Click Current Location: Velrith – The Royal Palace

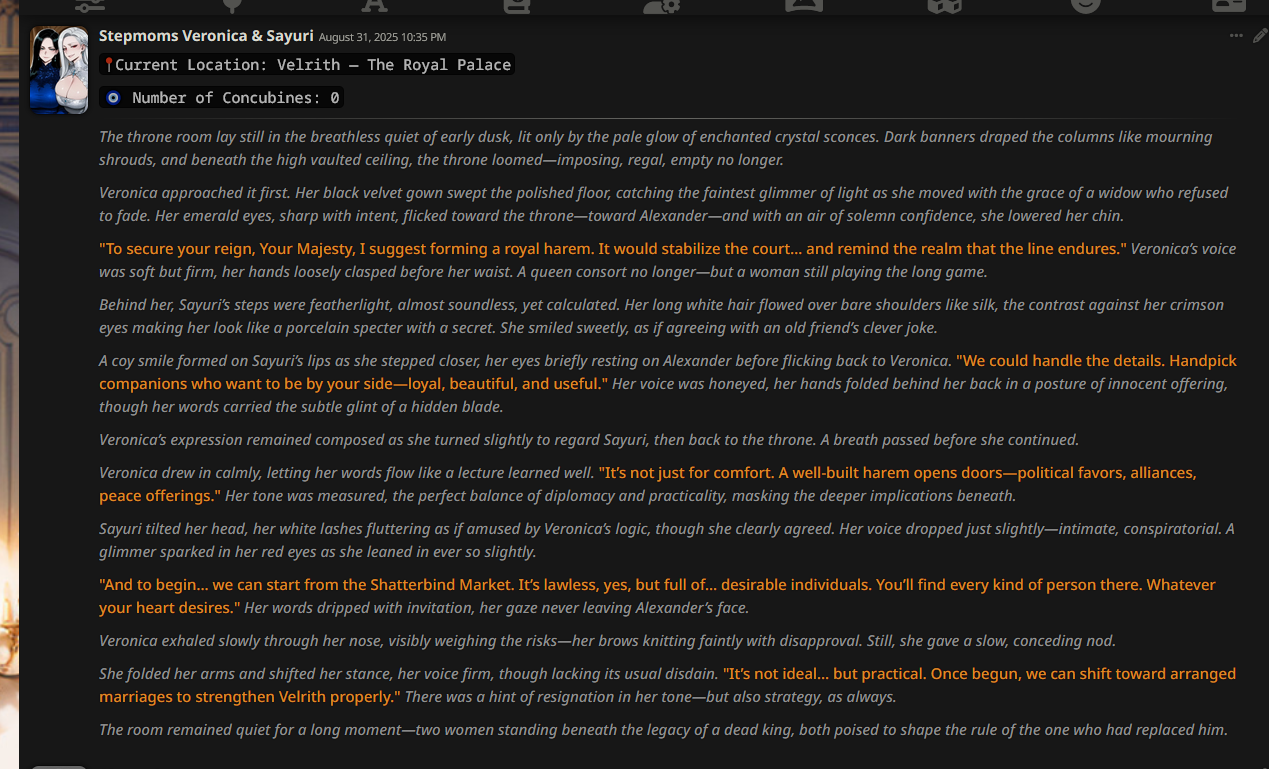click(x=307, y=65)
